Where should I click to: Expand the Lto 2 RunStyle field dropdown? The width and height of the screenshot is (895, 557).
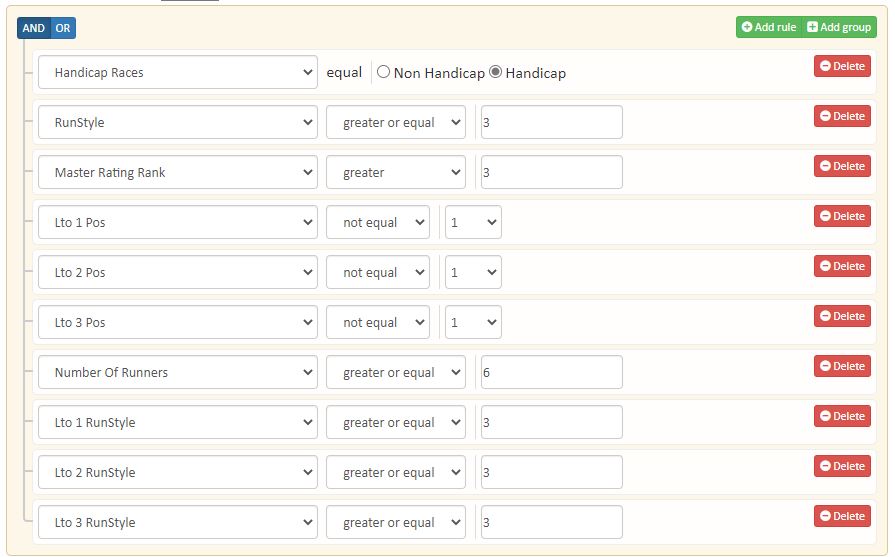178,472
